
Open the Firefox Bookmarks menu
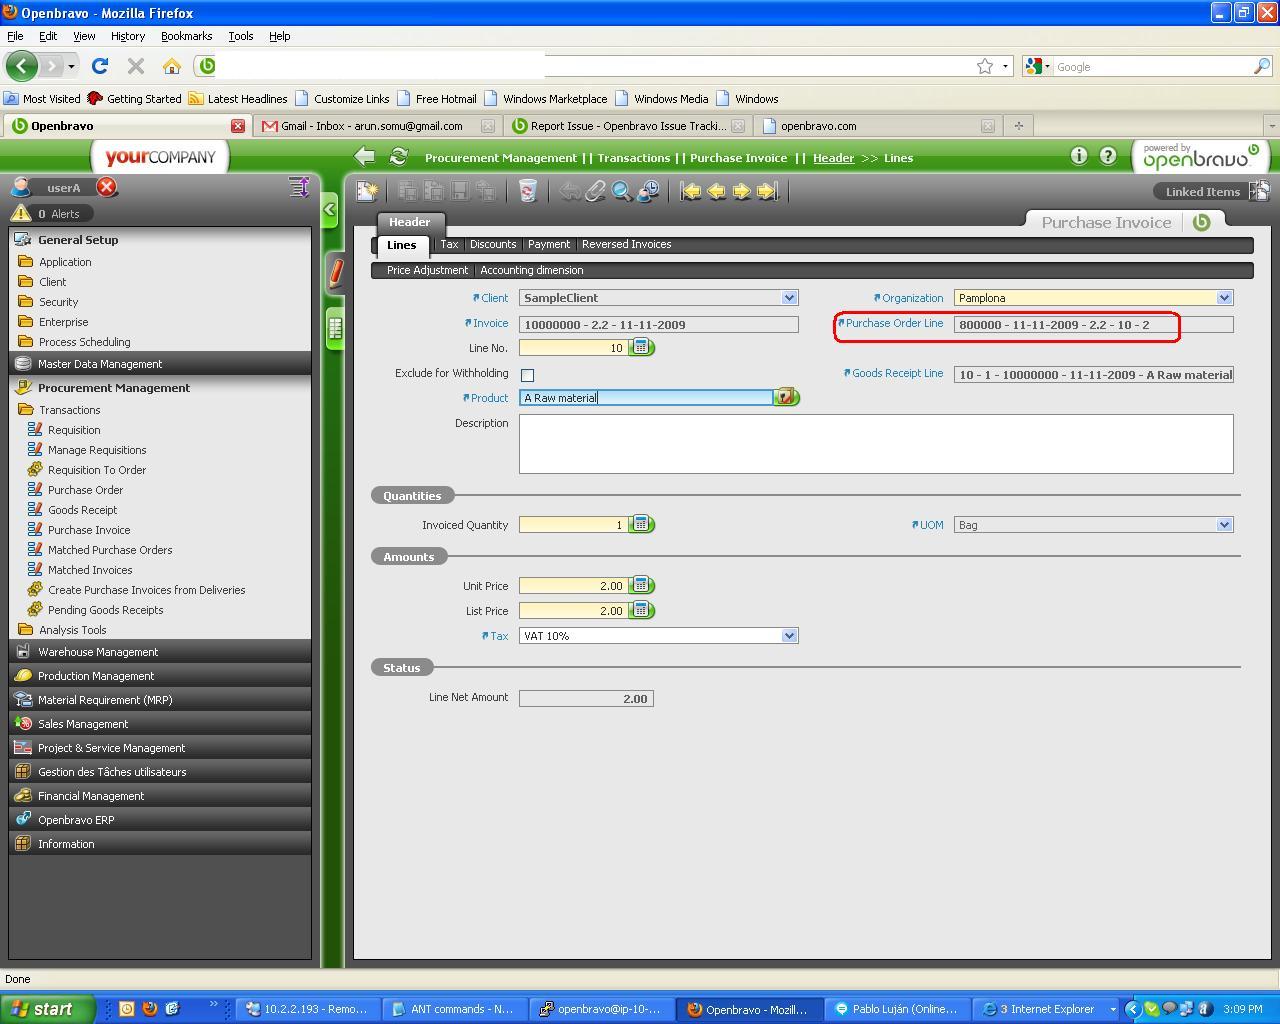pos(186,36)
